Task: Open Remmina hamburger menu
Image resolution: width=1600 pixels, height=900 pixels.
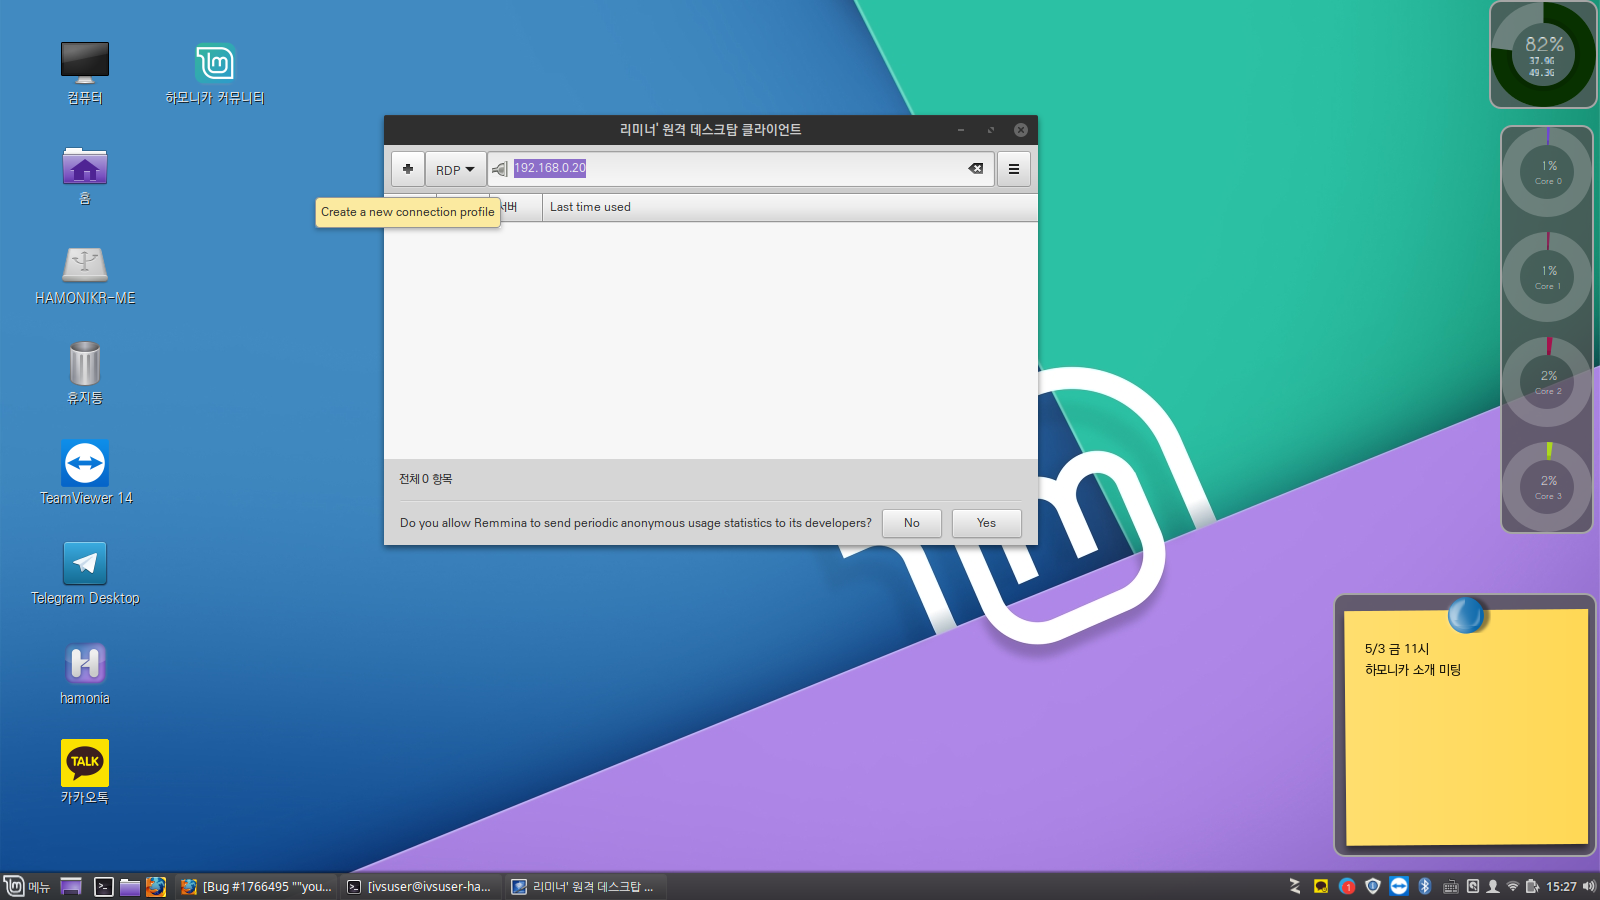Action: coord(1013,169)
